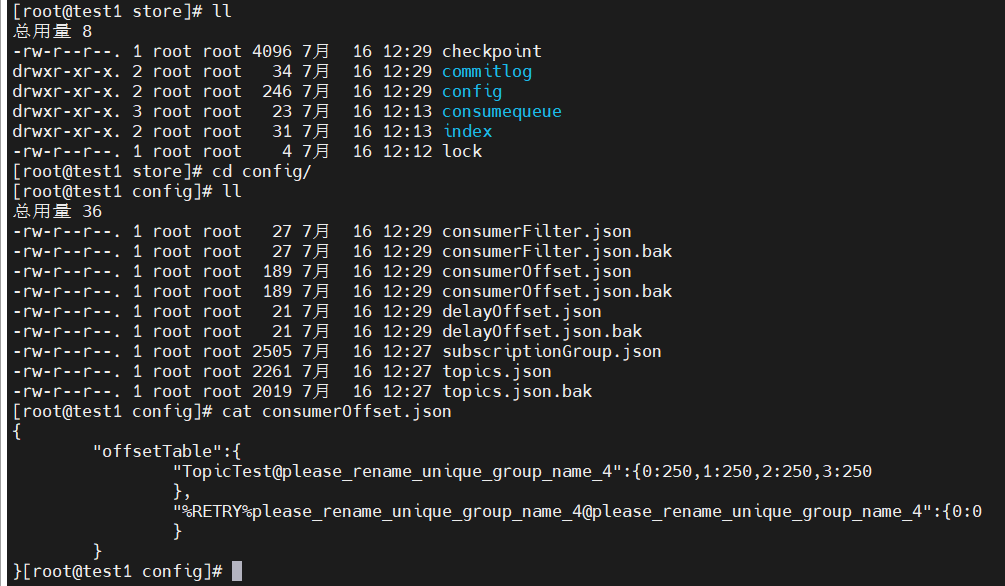Click the blue consumequeue directory name
Screen dimensions: 1005x586
point(501,111)
